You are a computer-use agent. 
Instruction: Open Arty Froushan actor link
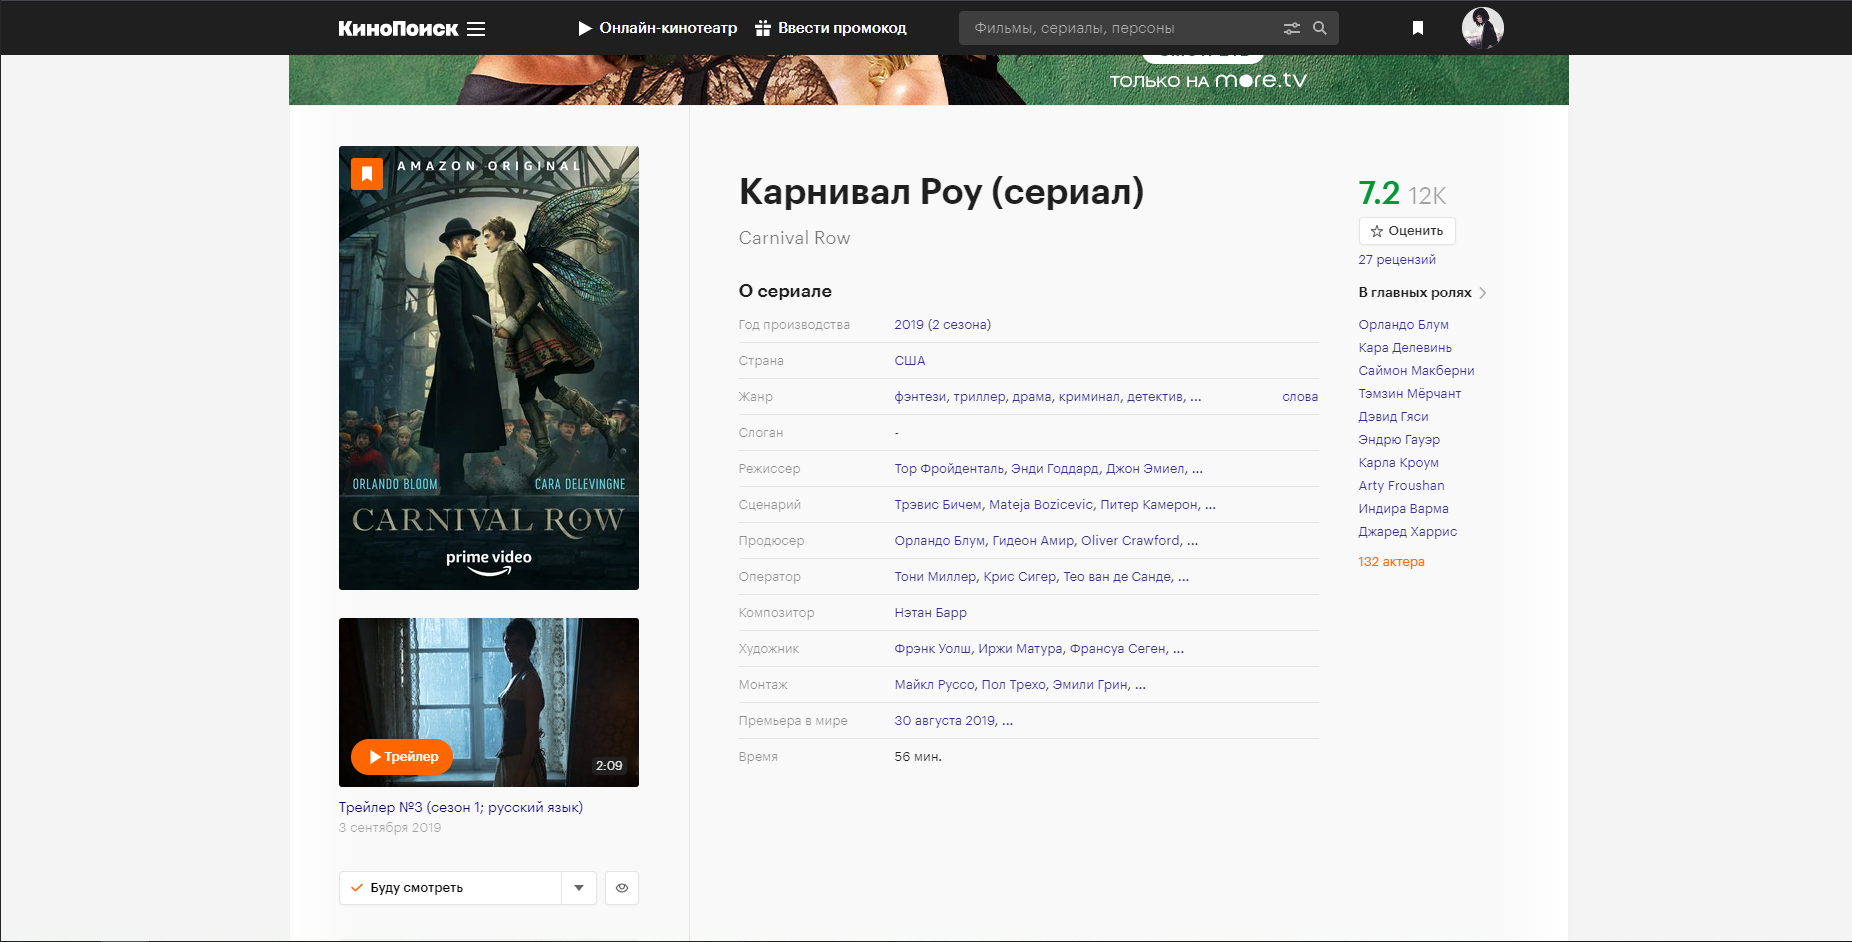(1401, 486)
